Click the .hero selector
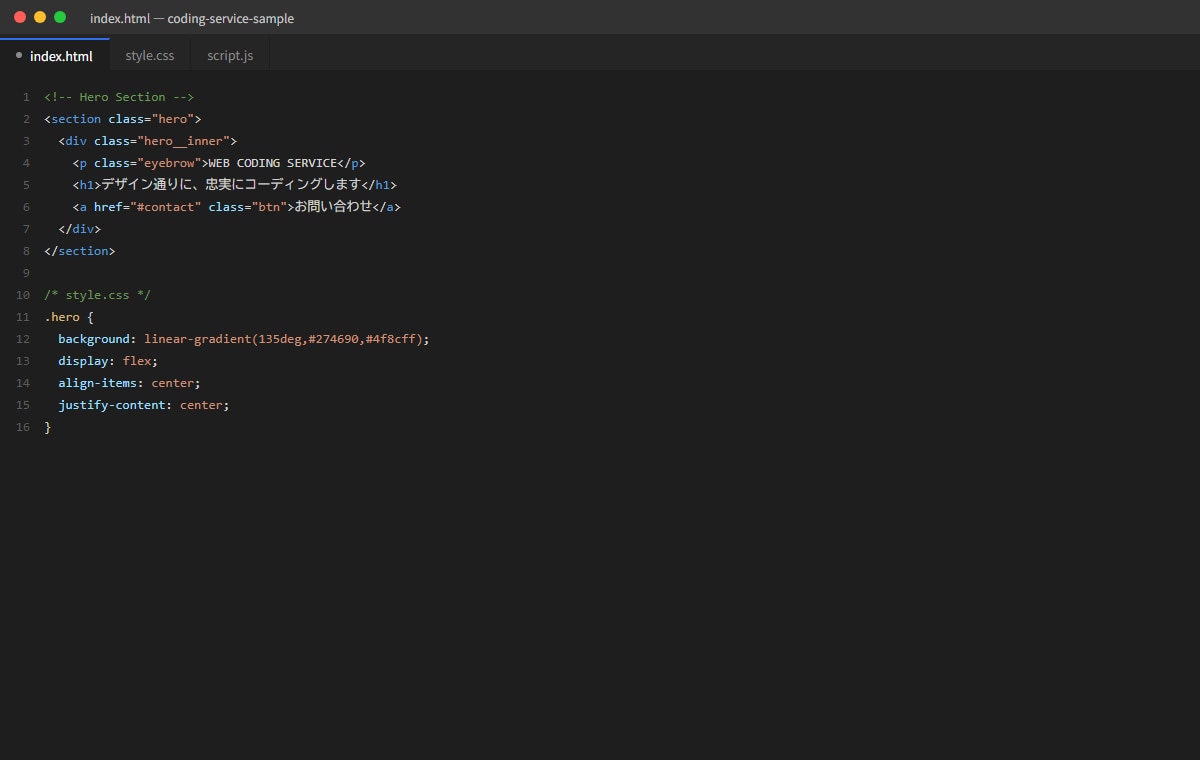Image resolution: width=1200 pixels, height=760 pixels. click(62, 317)
